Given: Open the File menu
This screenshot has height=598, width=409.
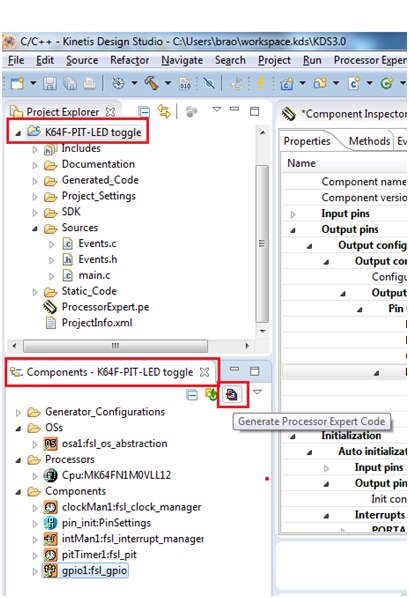Looking at the screenshot, I should pos(16,60).
